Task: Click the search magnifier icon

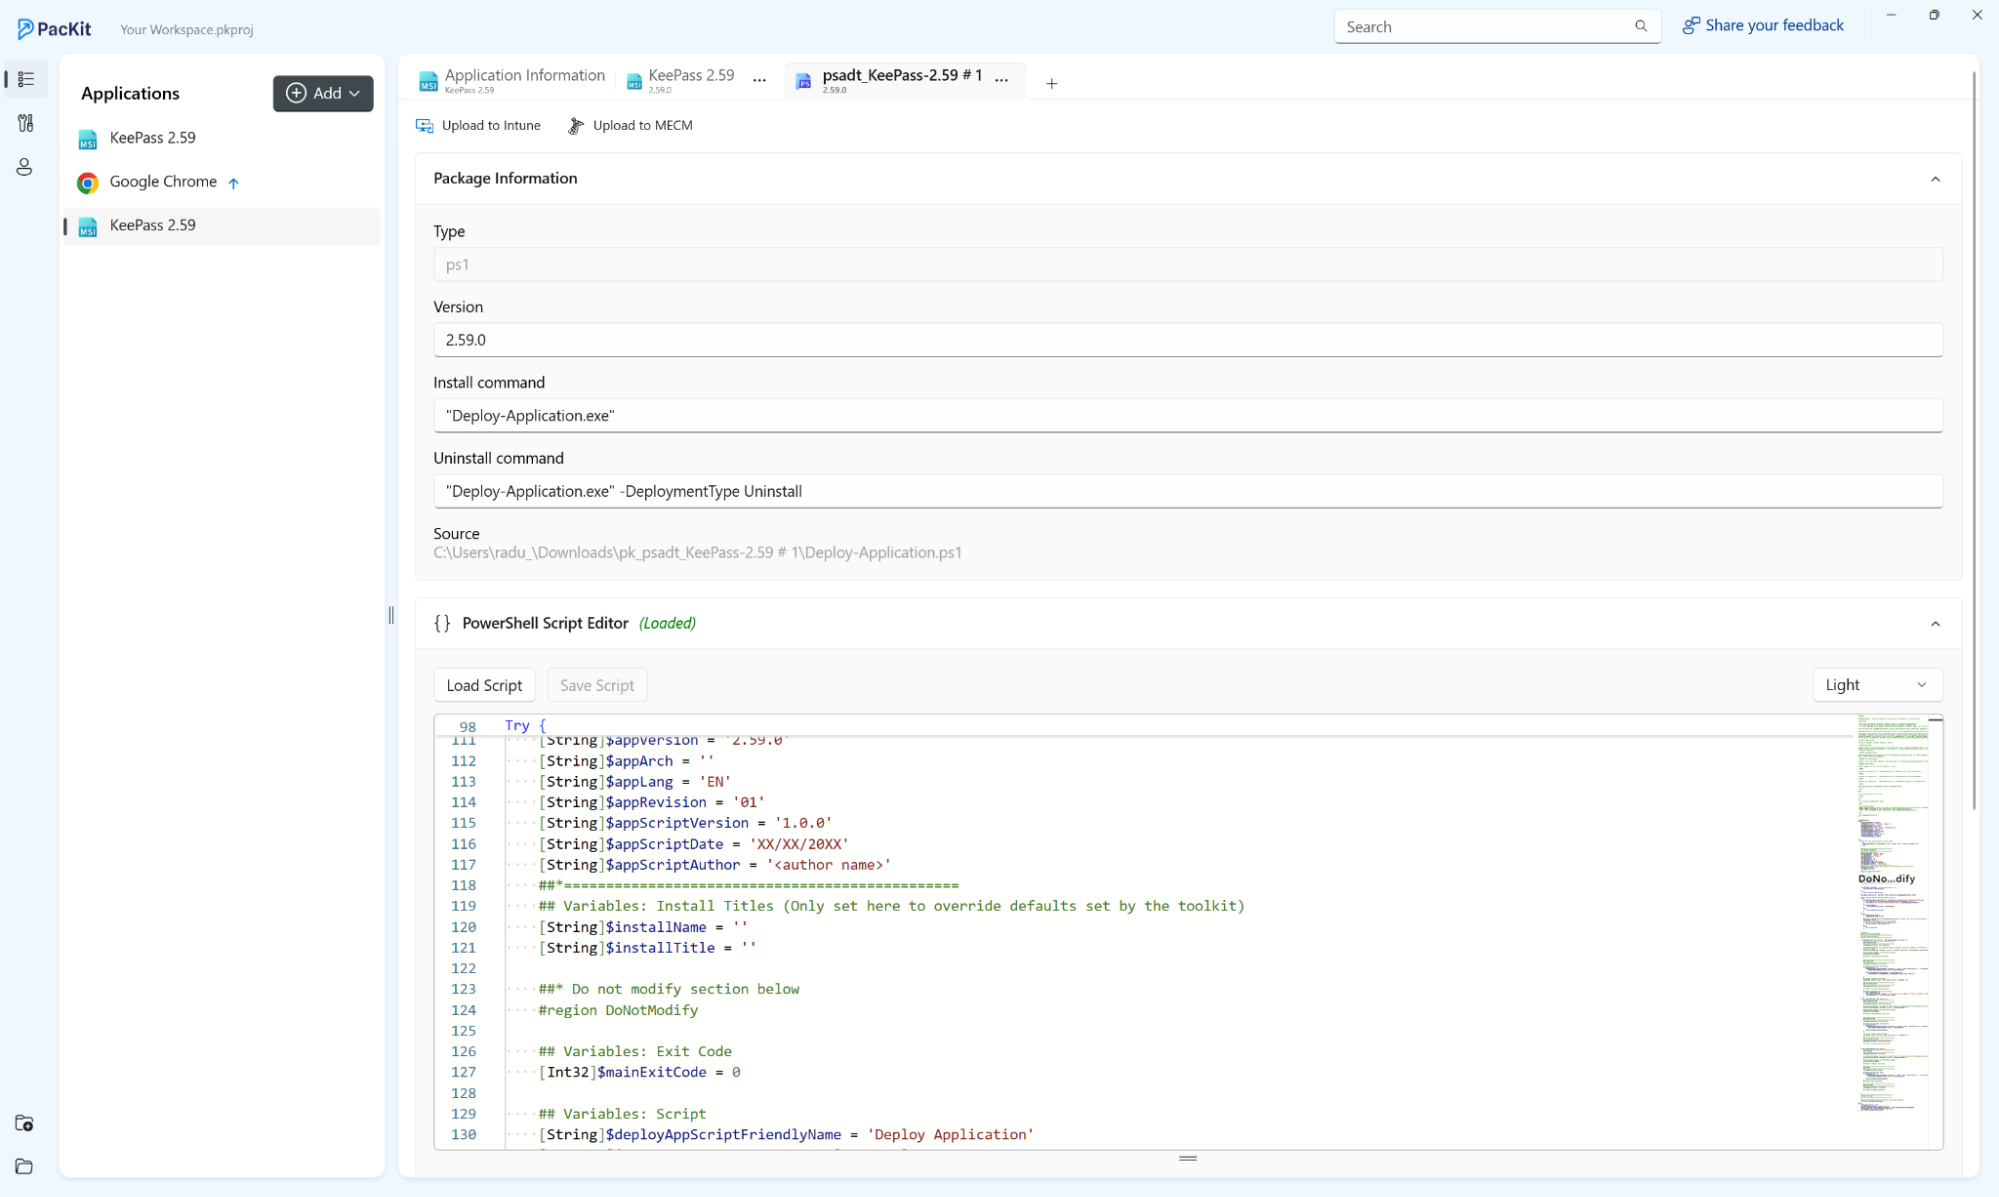Action: pyautogui.click(x=1641, y=26)
